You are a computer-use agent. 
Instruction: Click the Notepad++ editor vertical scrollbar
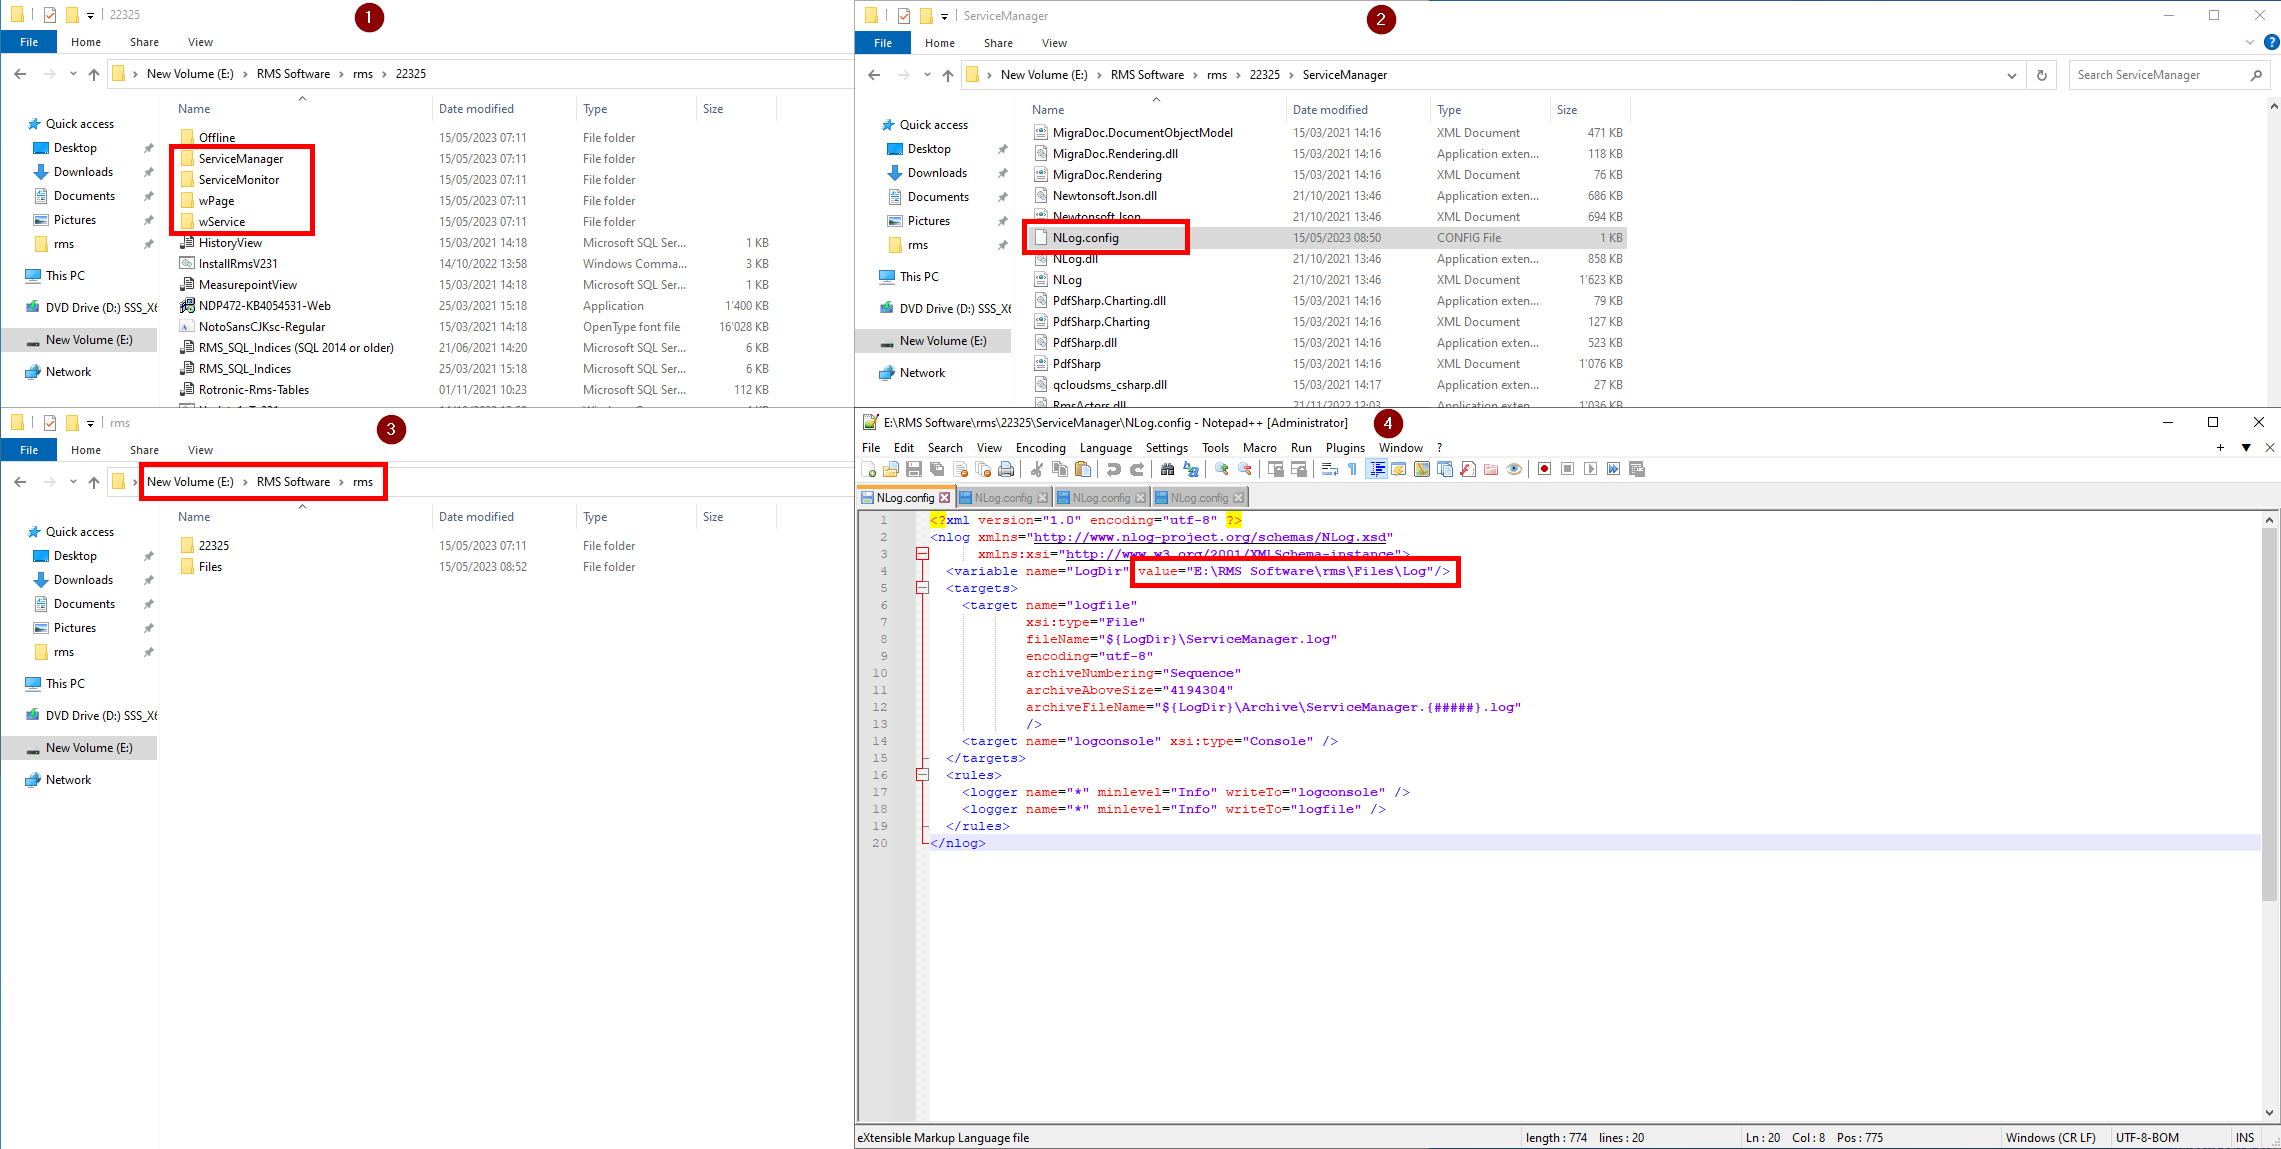[2270, 815]
